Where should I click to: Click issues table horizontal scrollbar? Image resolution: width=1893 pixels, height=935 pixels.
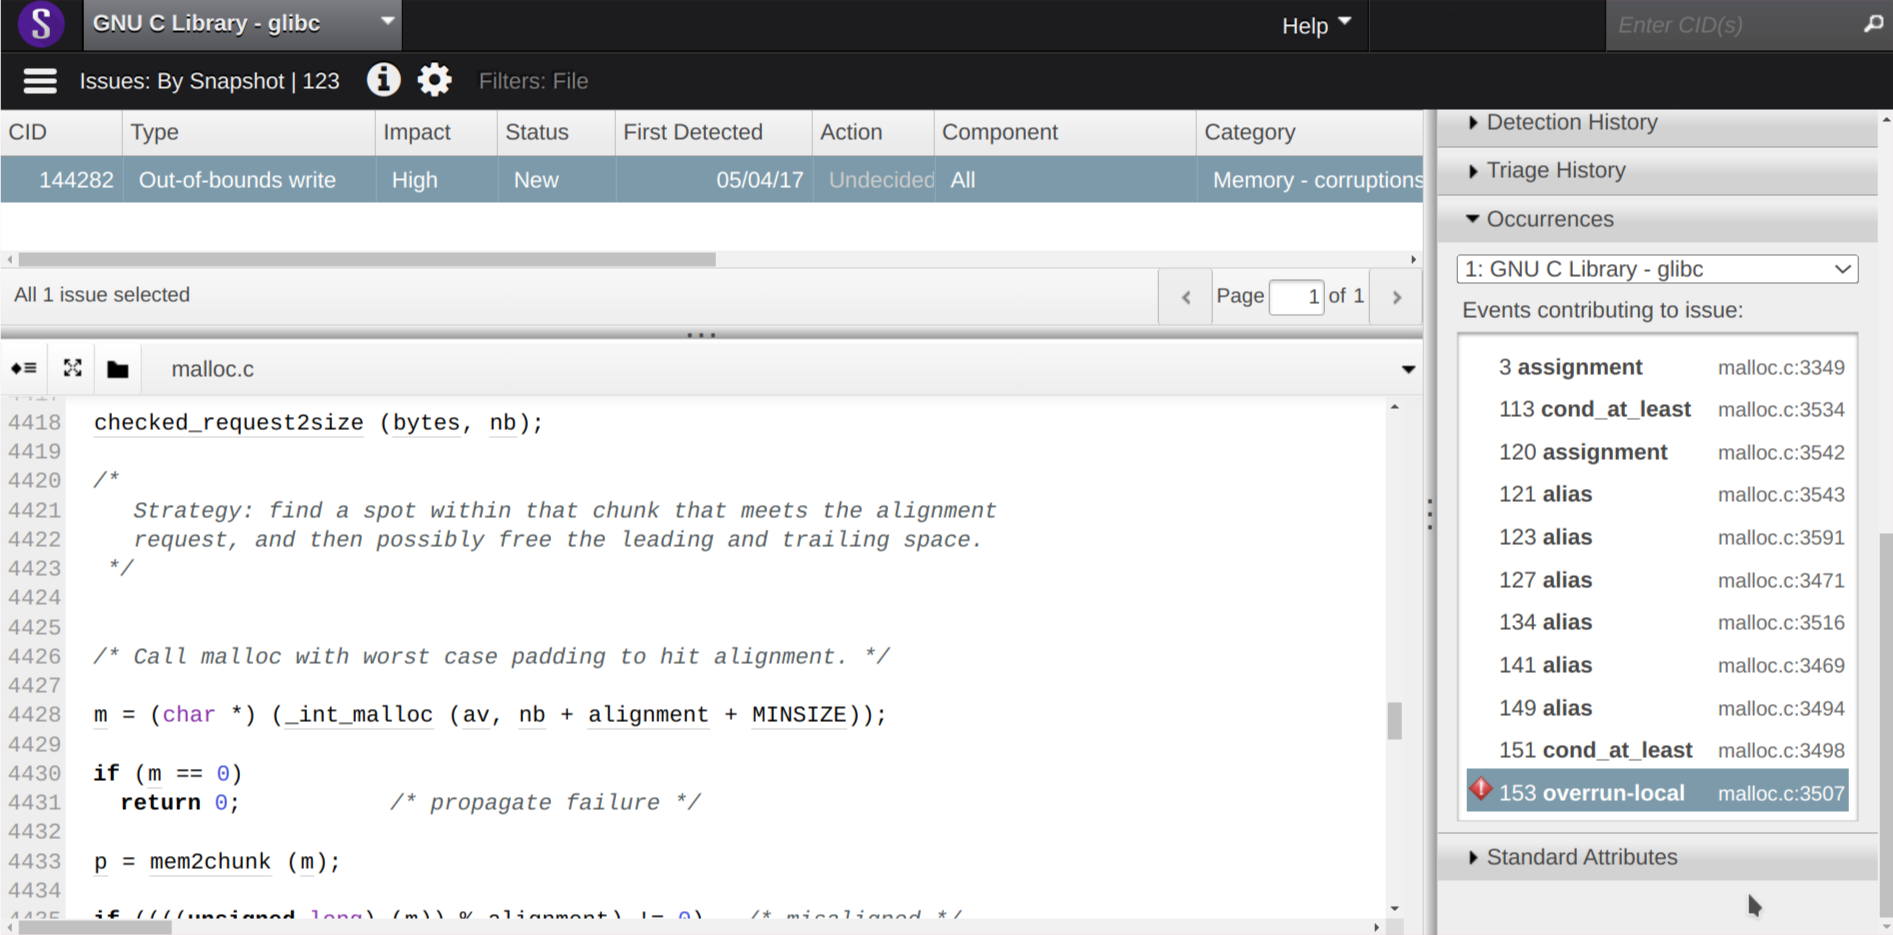pyautogui.click(x=367, y=259)
